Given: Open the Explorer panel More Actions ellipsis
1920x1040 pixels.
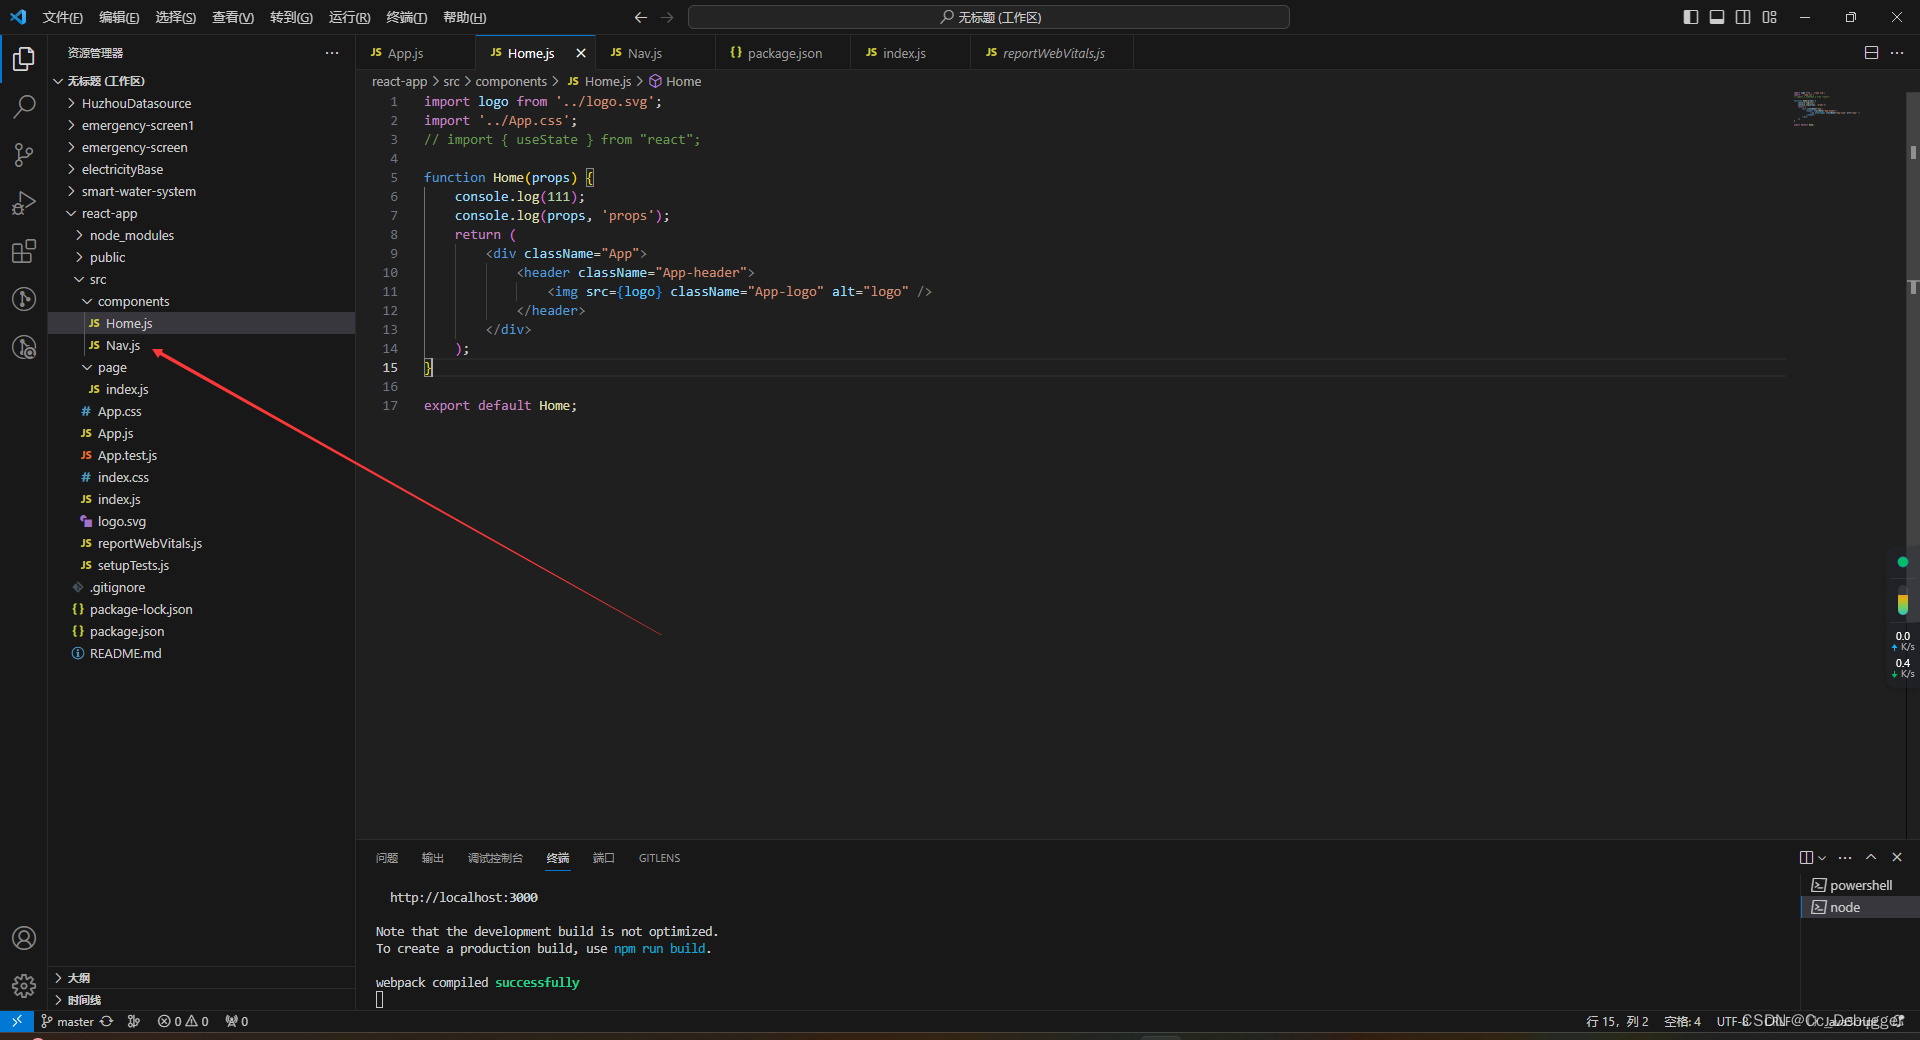Looking at the screenshot, I should [332, 53].
